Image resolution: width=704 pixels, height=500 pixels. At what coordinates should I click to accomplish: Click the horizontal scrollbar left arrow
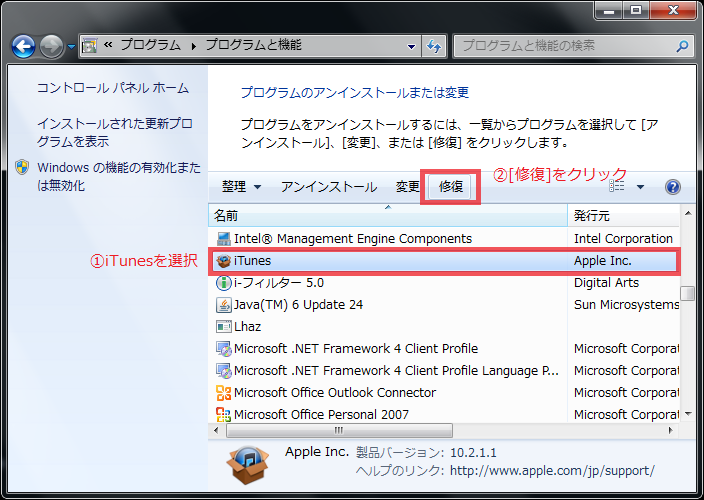pos(216,430)
